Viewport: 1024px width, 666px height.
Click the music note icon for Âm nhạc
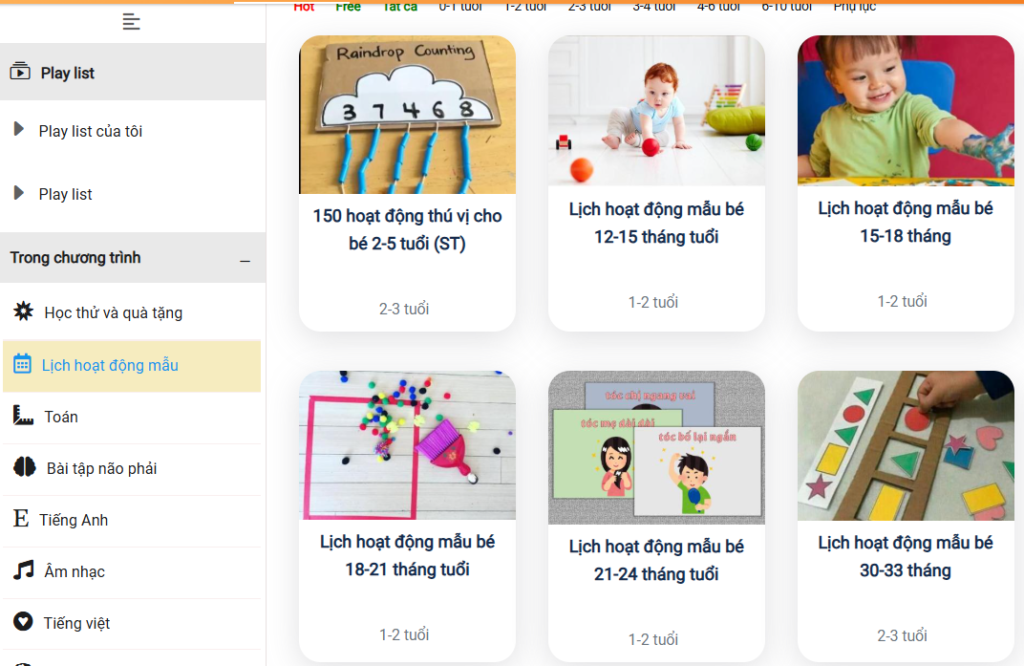coord(24,570)
